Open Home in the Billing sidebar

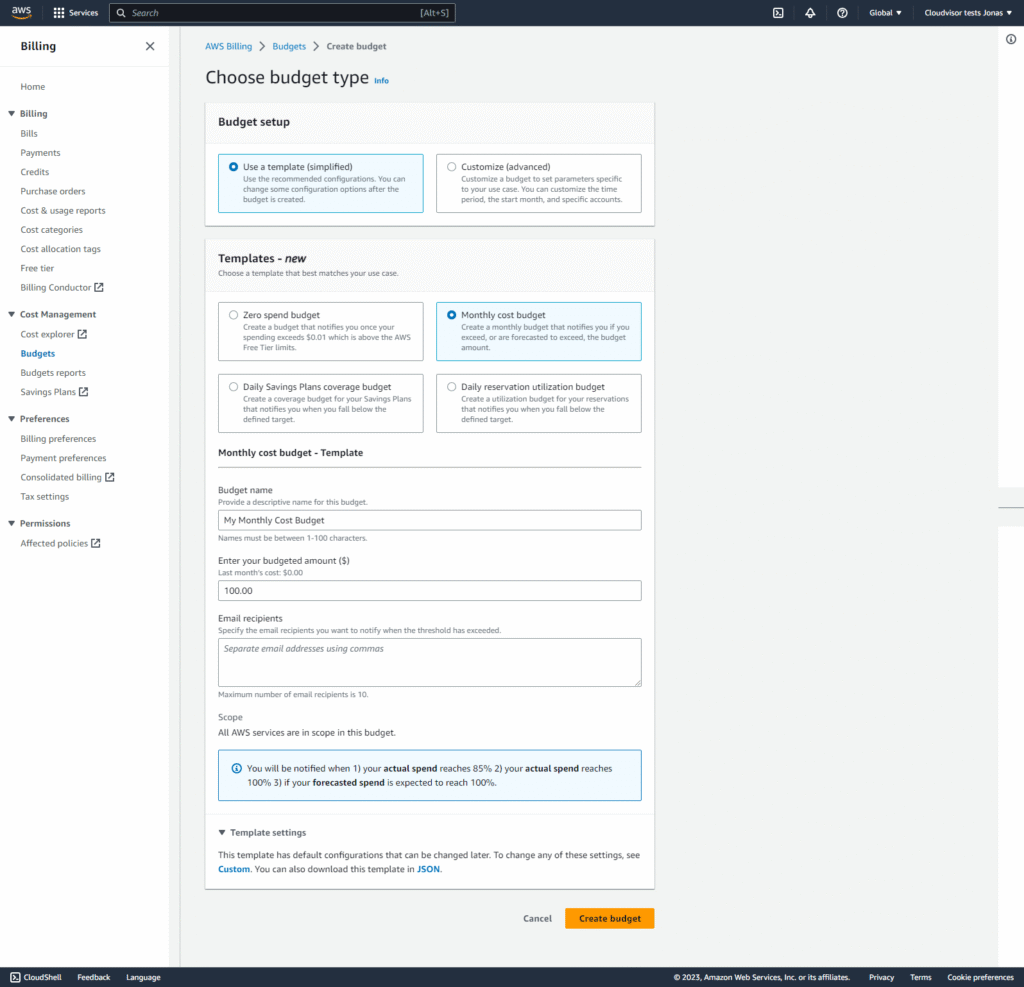coord(33,87)
